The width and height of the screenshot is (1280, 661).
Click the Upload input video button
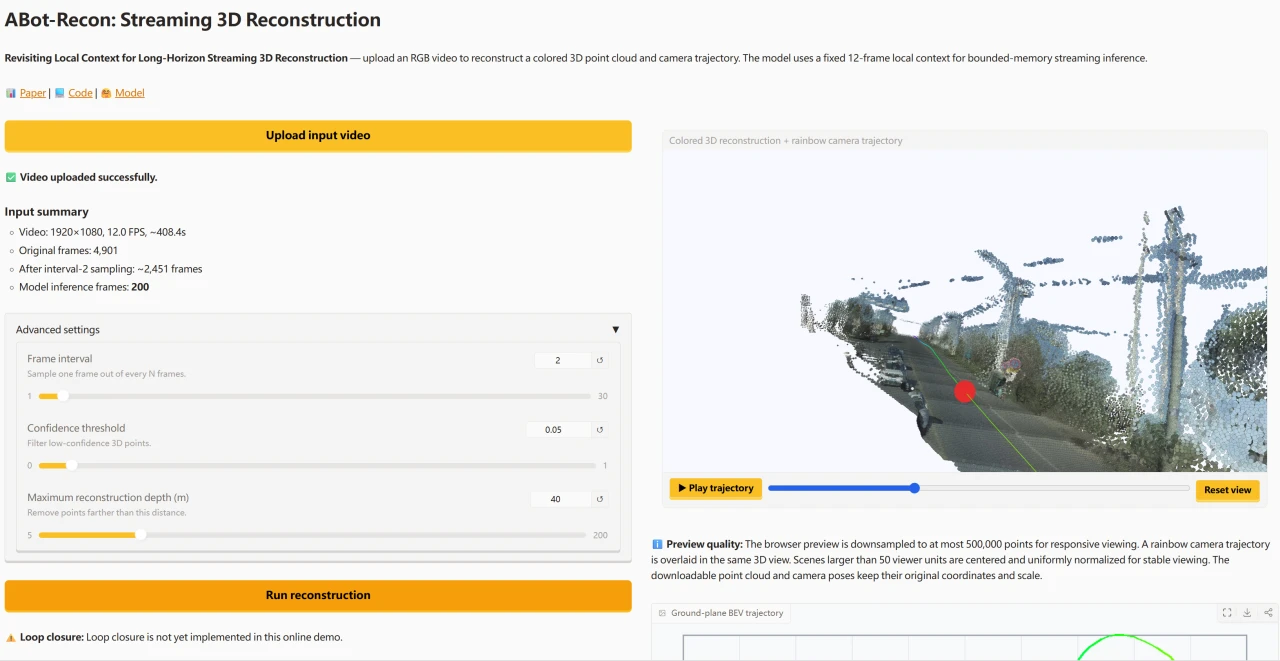click(318, 136)
